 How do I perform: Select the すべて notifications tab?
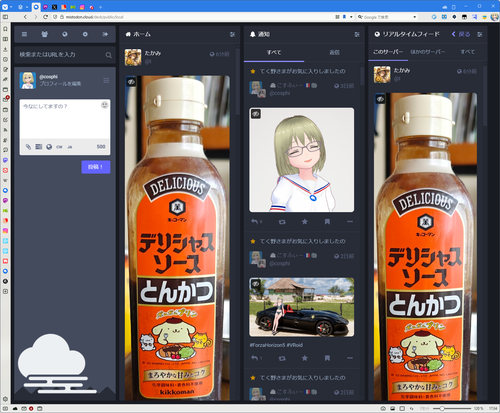[x=274, y=52]
